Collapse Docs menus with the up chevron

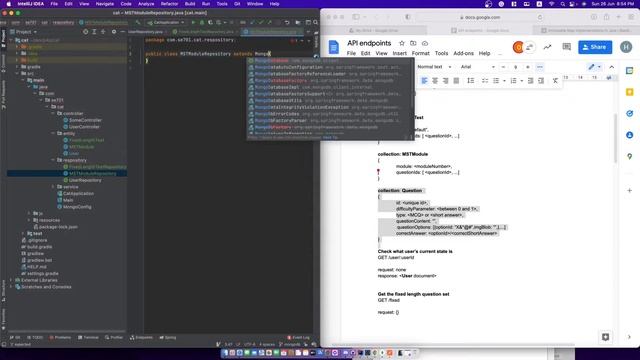611,67
